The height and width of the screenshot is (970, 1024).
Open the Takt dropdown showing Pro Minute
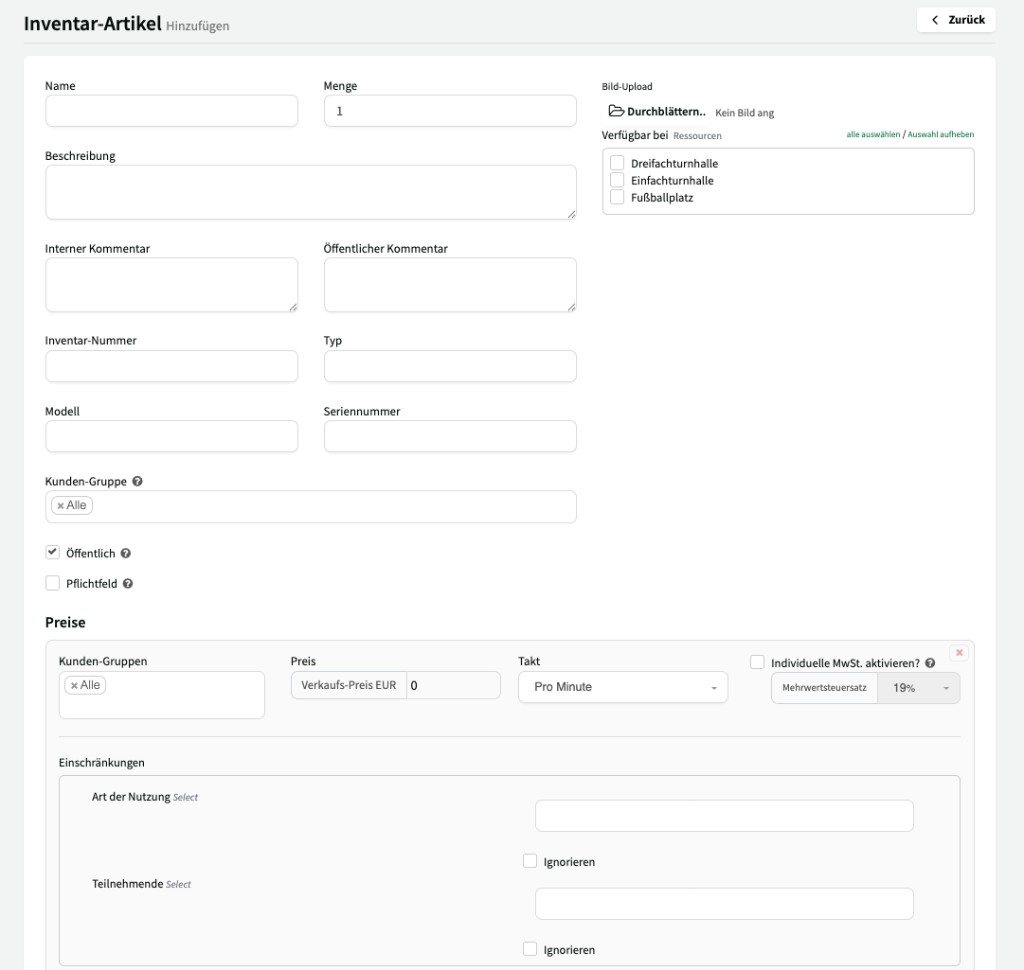(622, 687)
